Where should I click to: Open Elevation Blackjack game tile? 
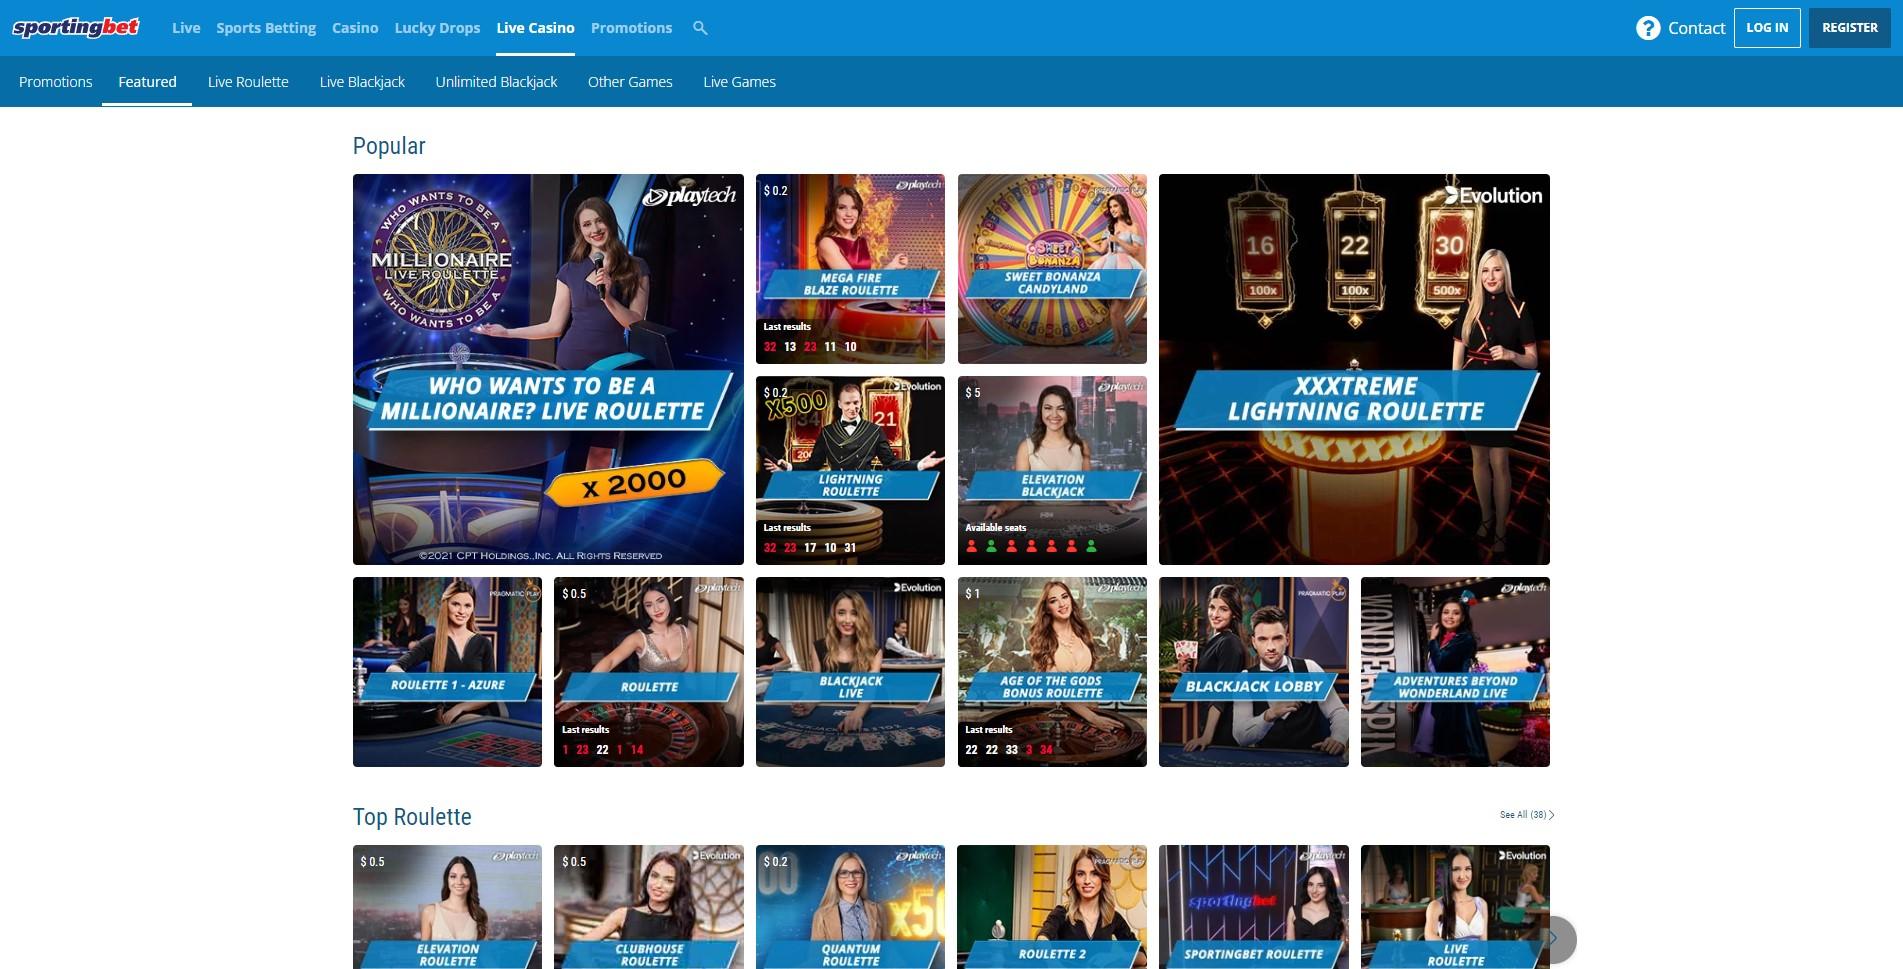(1052, 470)
